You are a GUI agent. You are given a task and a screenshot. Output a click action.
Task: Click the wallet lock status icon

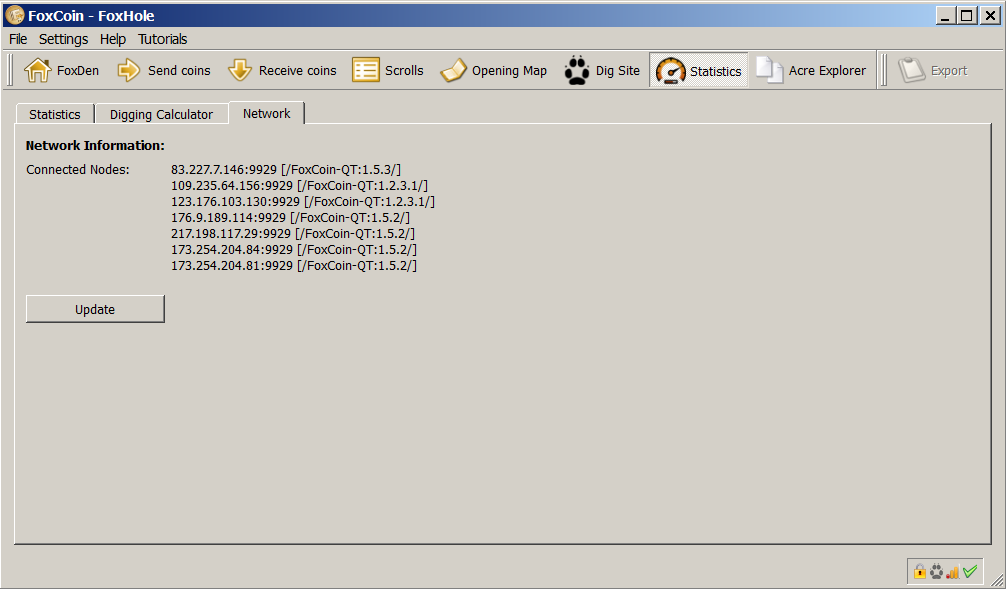pos(919,570)
